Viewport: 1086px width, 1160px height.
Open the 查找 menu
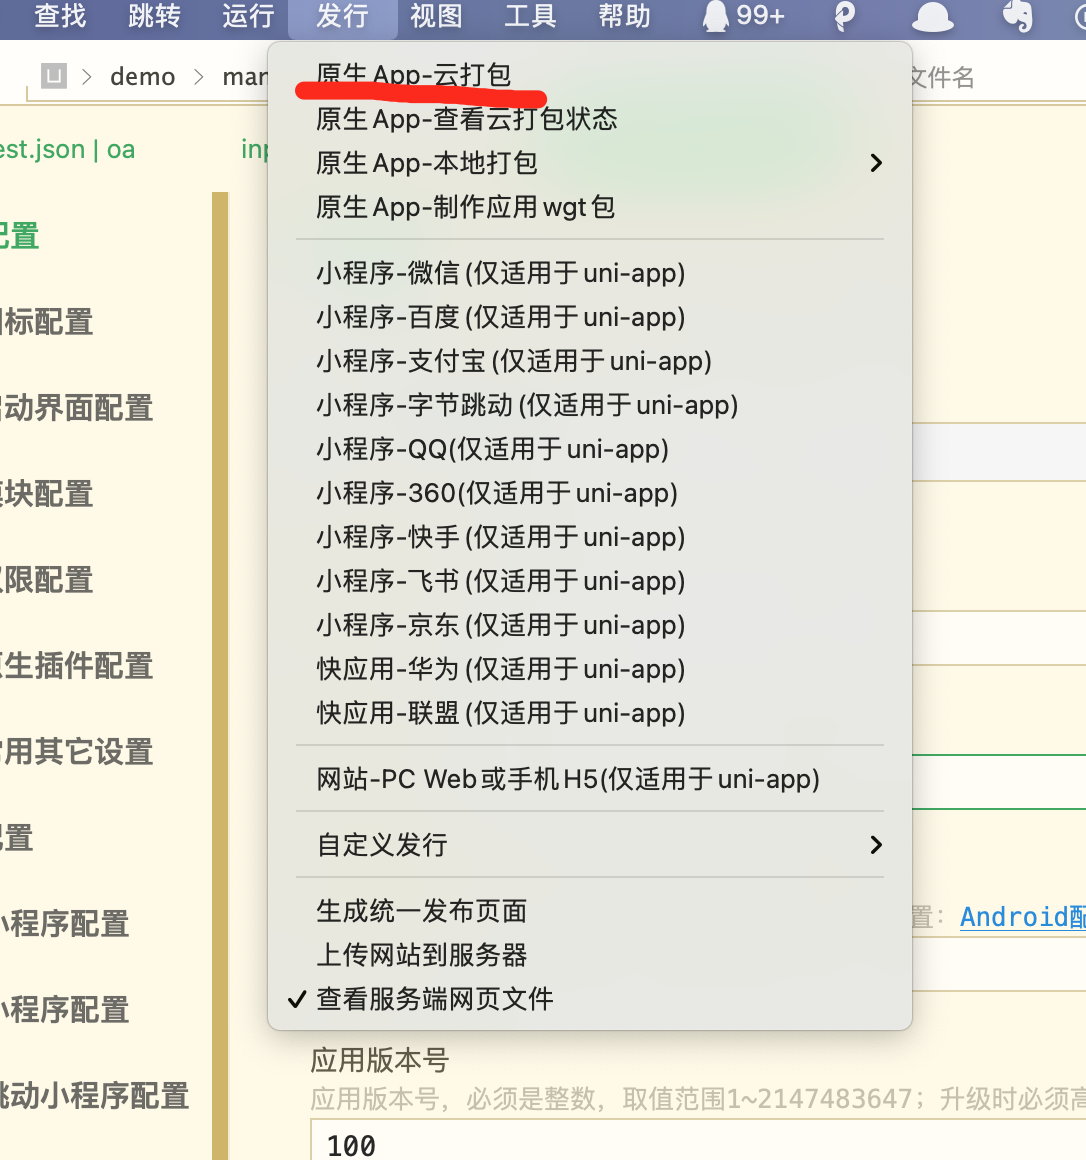click(x=61, y=16)
